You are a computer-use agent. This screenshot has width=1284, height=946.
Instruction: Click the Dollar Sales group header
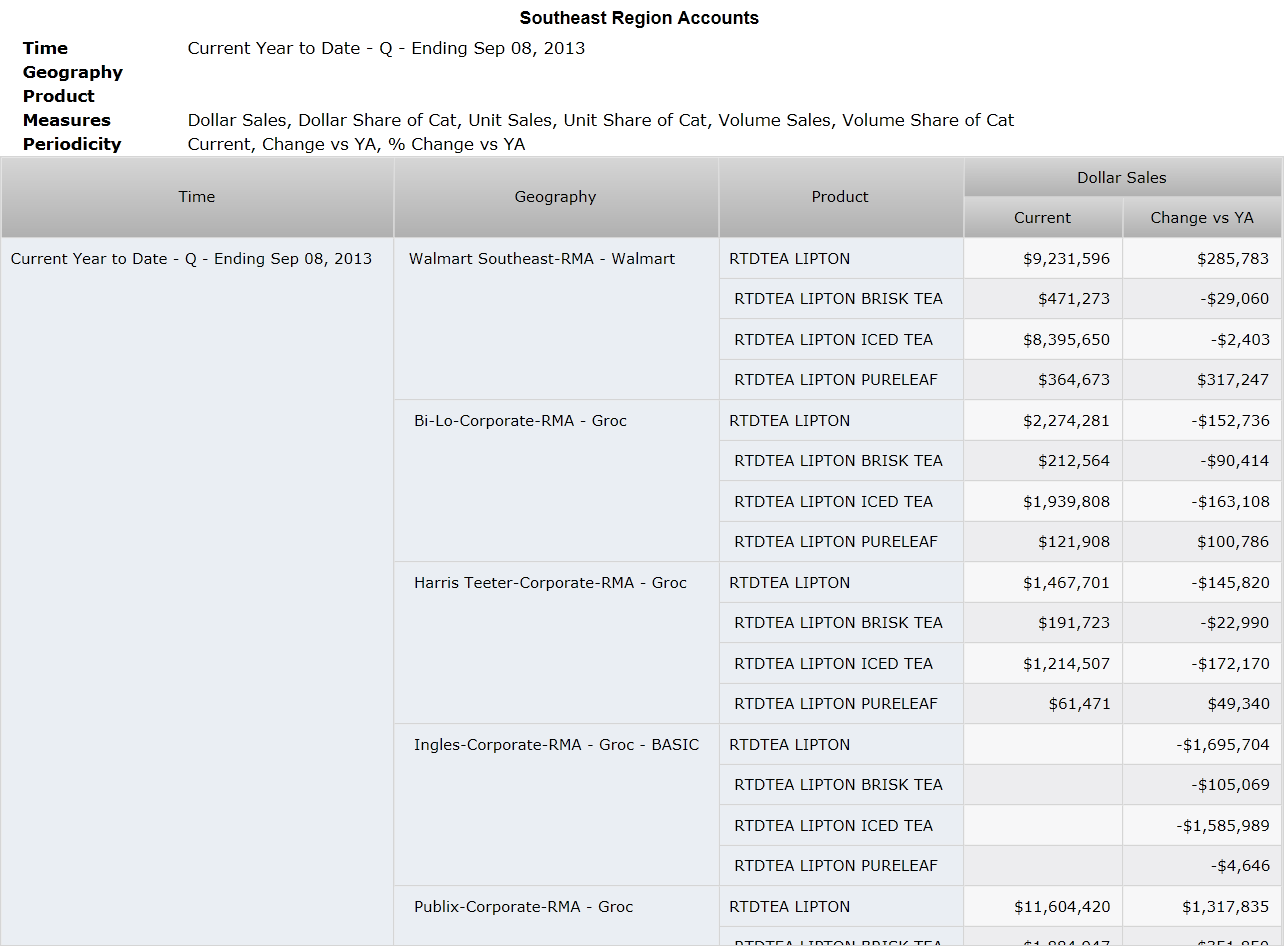(x=1122, y=177)
